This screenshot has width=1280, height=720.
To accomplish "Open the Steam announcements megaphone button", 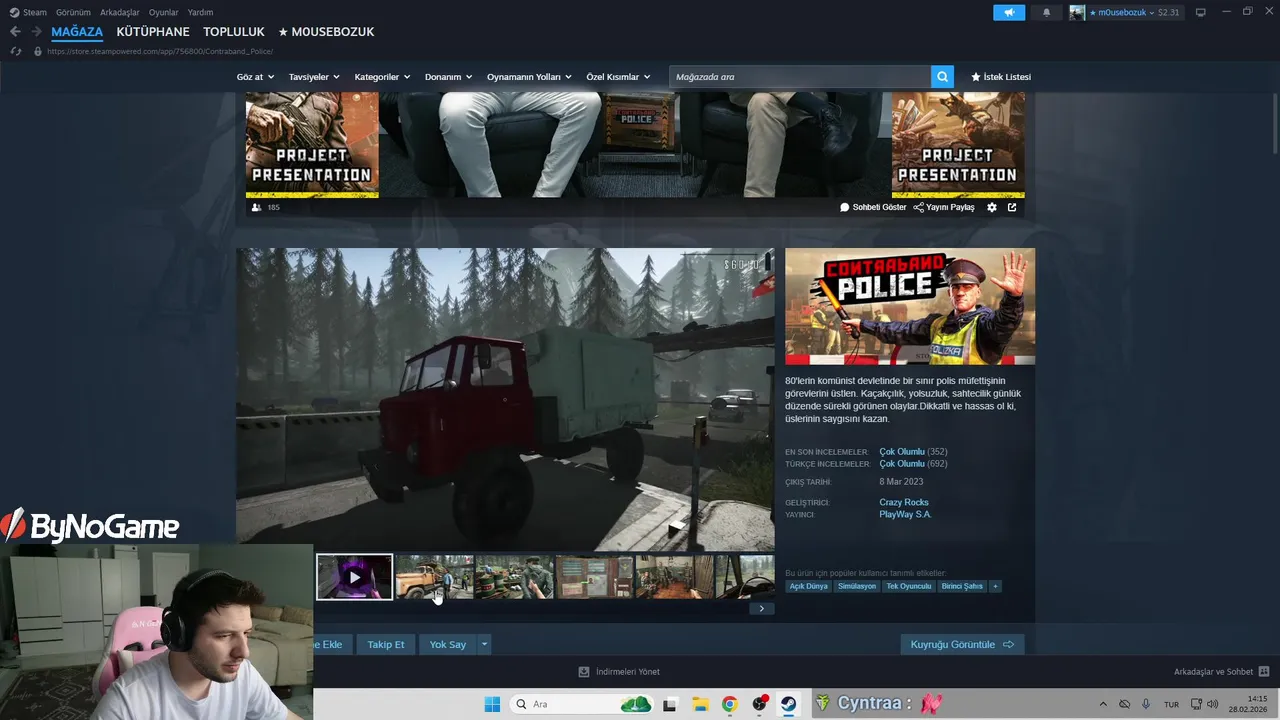I will (x=1009, y=12).
